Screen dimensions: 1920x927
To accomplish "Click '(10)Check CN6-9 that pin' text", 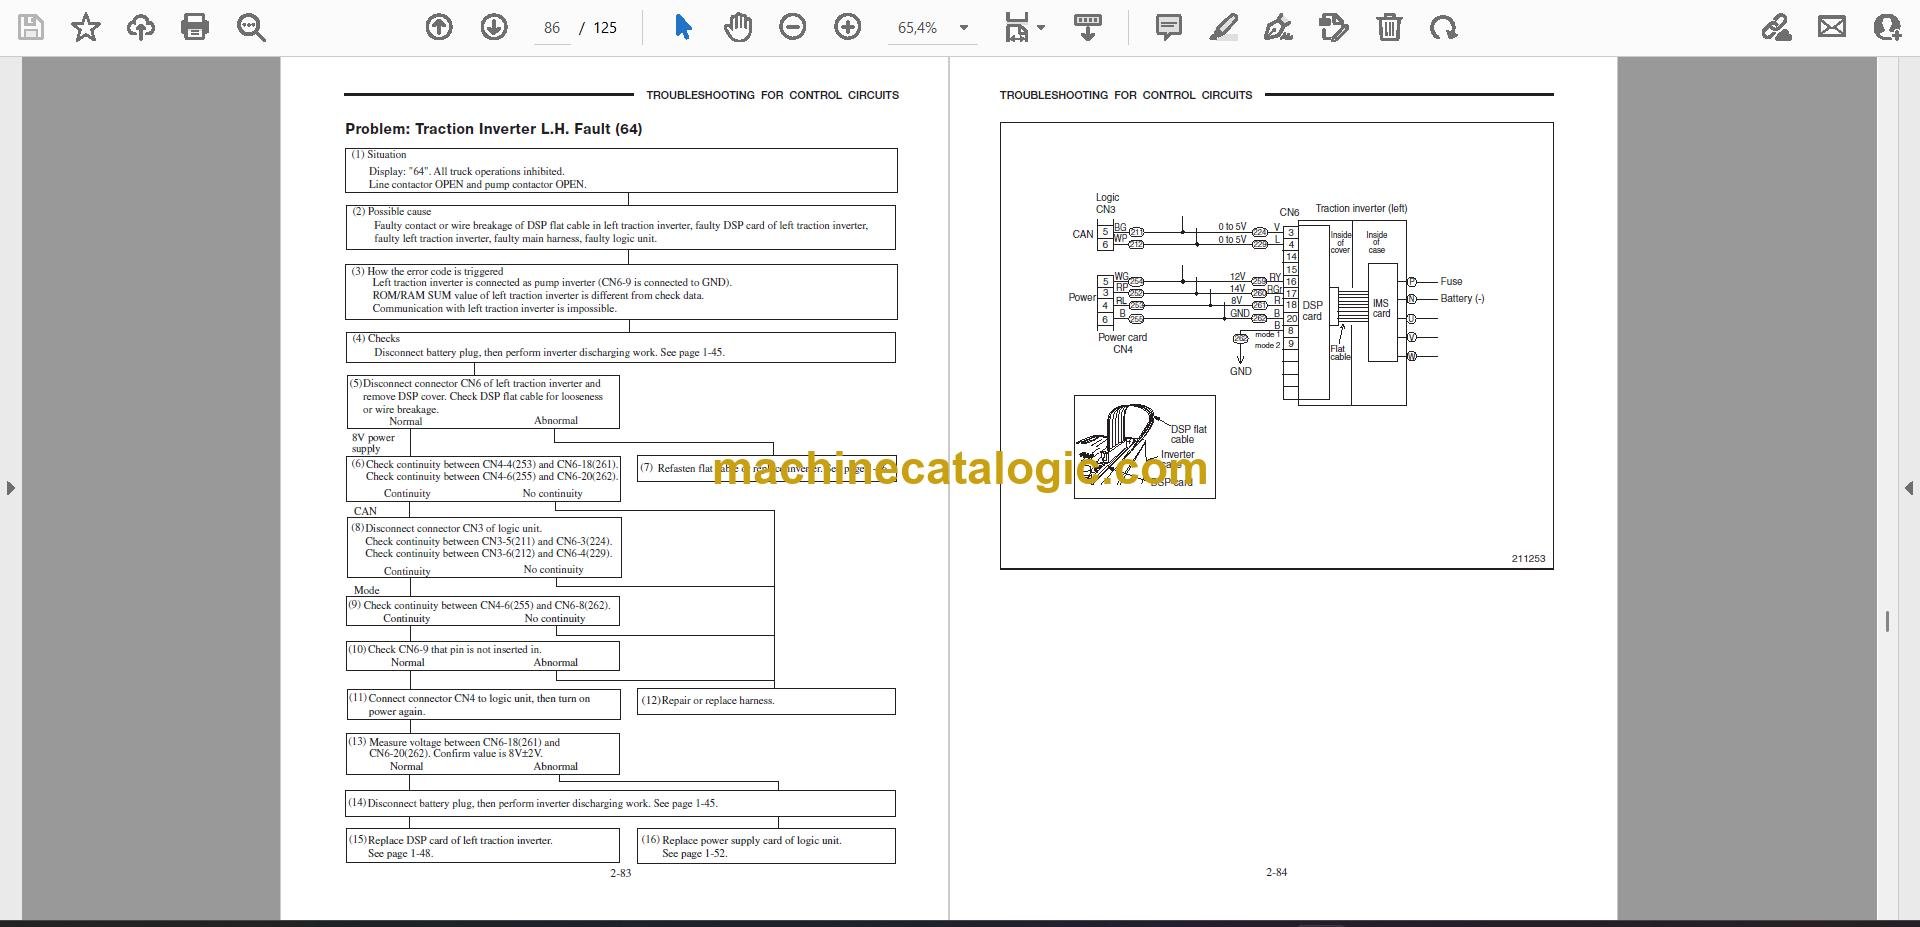I will point(444,650).
